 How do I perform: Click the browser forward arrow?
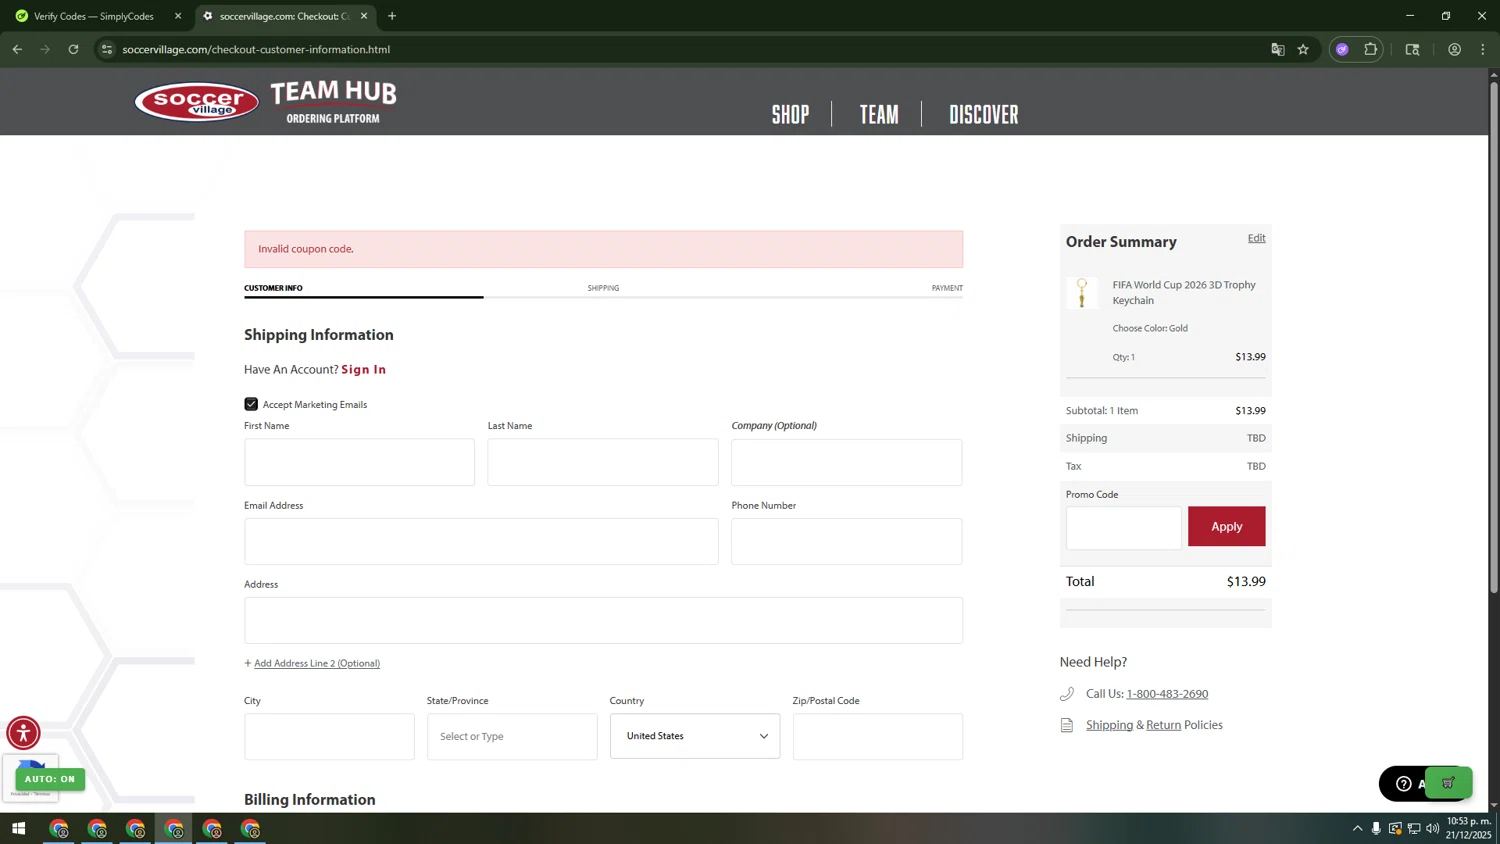tap(45, 49)
